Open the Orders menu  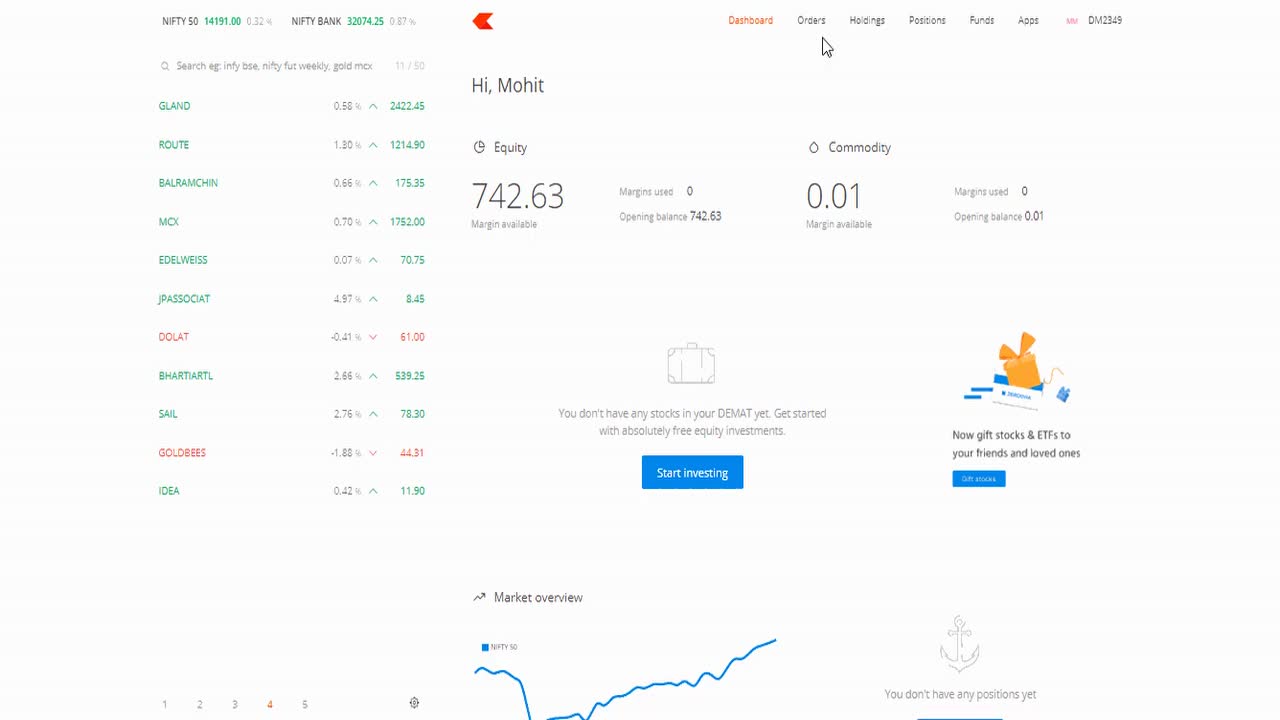pyautogui.click(x=811, y=20)
